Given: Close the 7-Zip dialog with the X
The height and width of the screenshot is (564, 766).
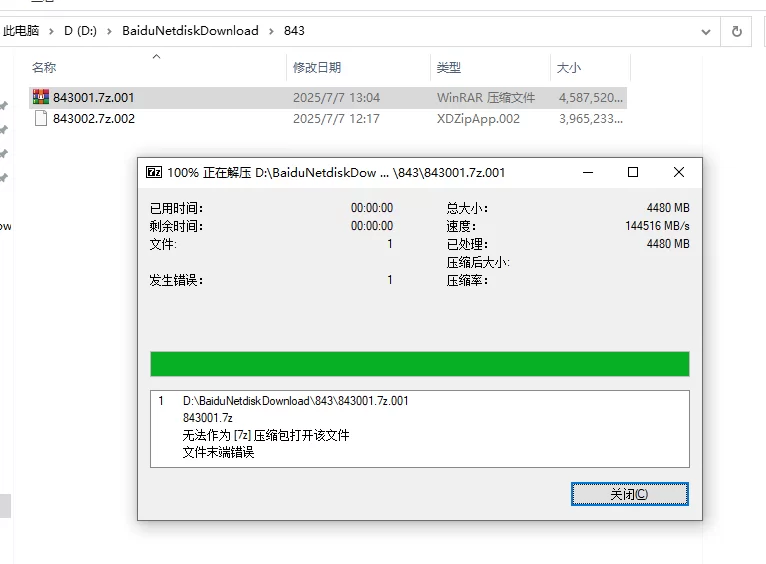Looking at the screenshot, I should 679,172.
